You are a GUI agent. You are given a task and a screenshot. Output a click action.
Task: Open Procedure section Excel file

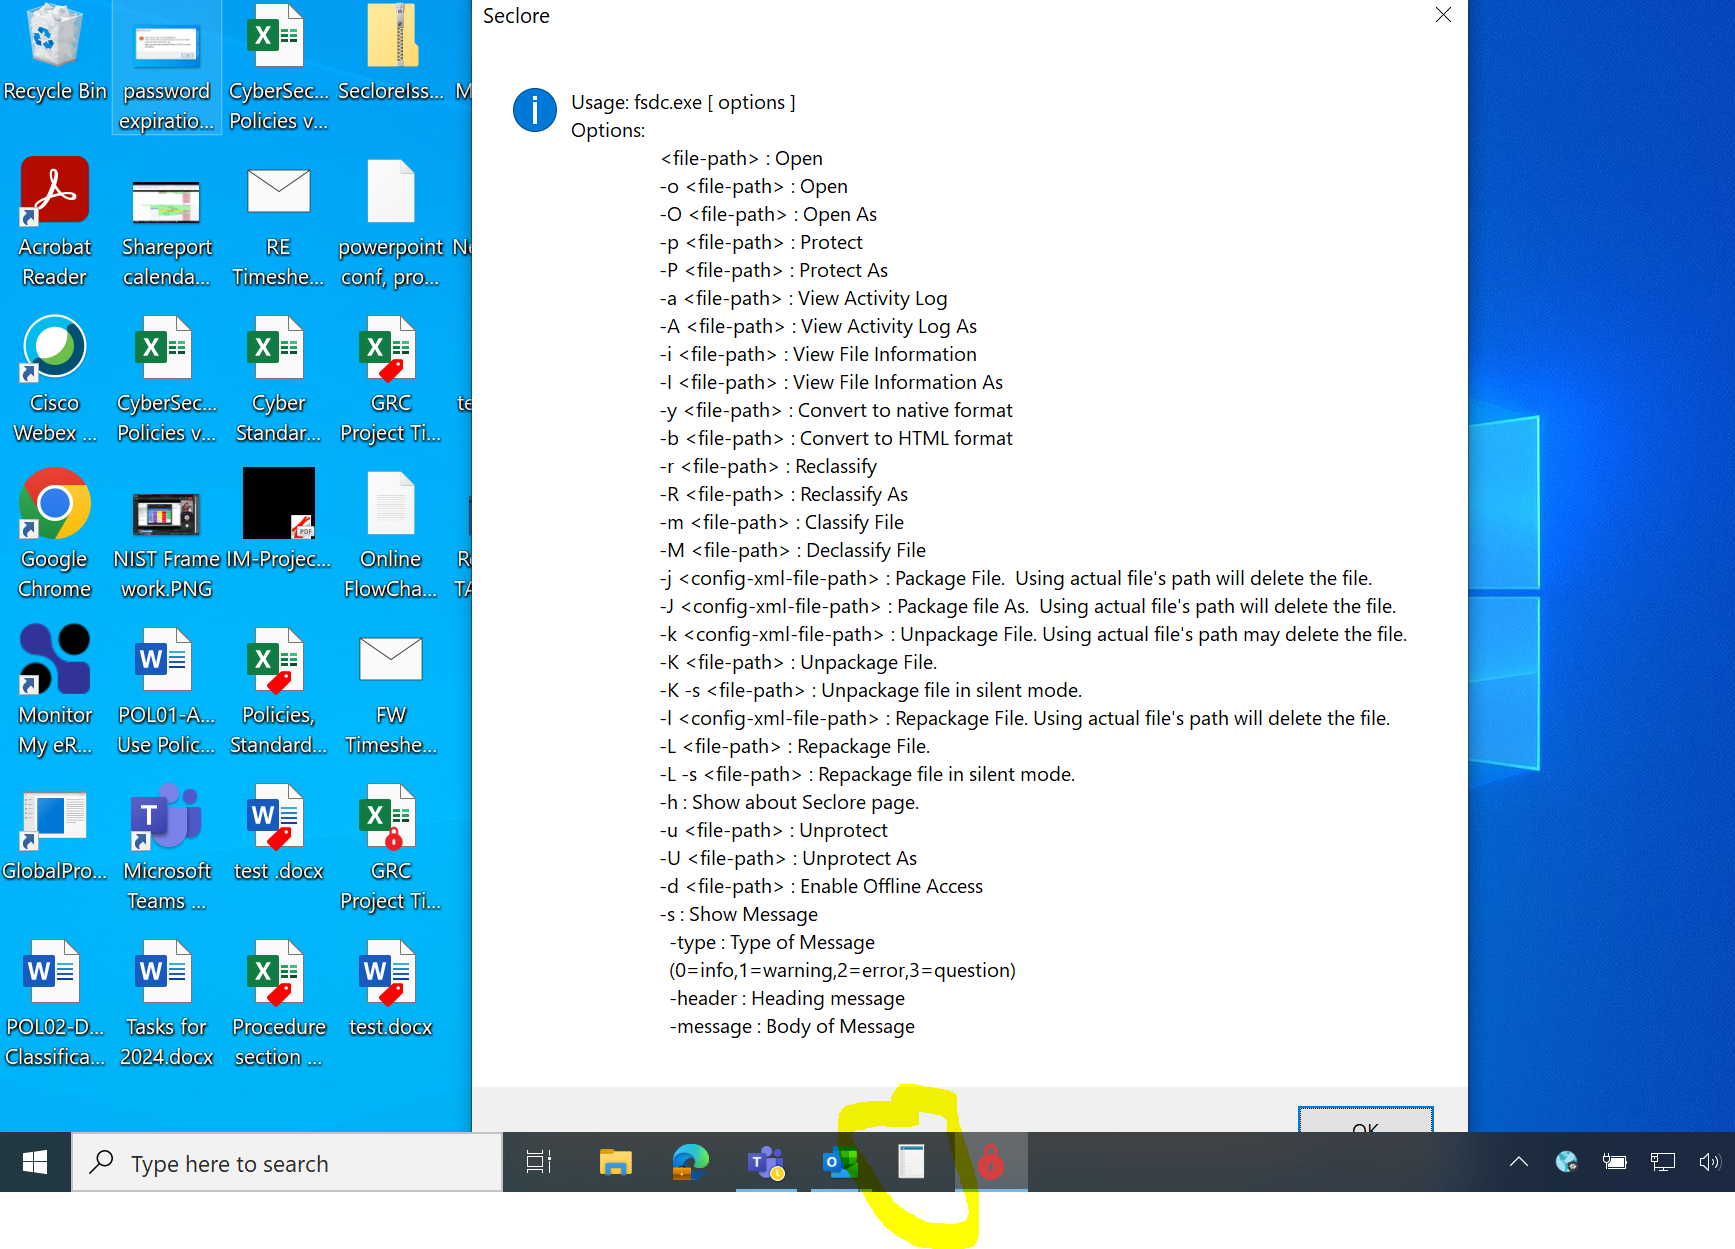point(279,1002)
